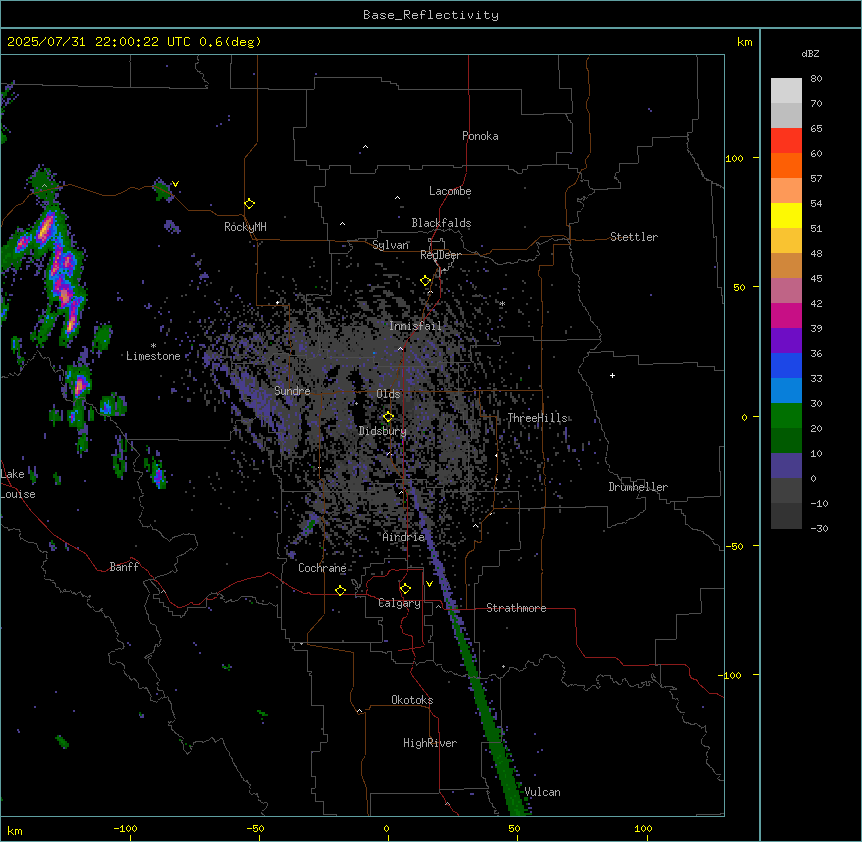Click the Sylvan label
Screen dimensions: 862x842
[390, 245]
